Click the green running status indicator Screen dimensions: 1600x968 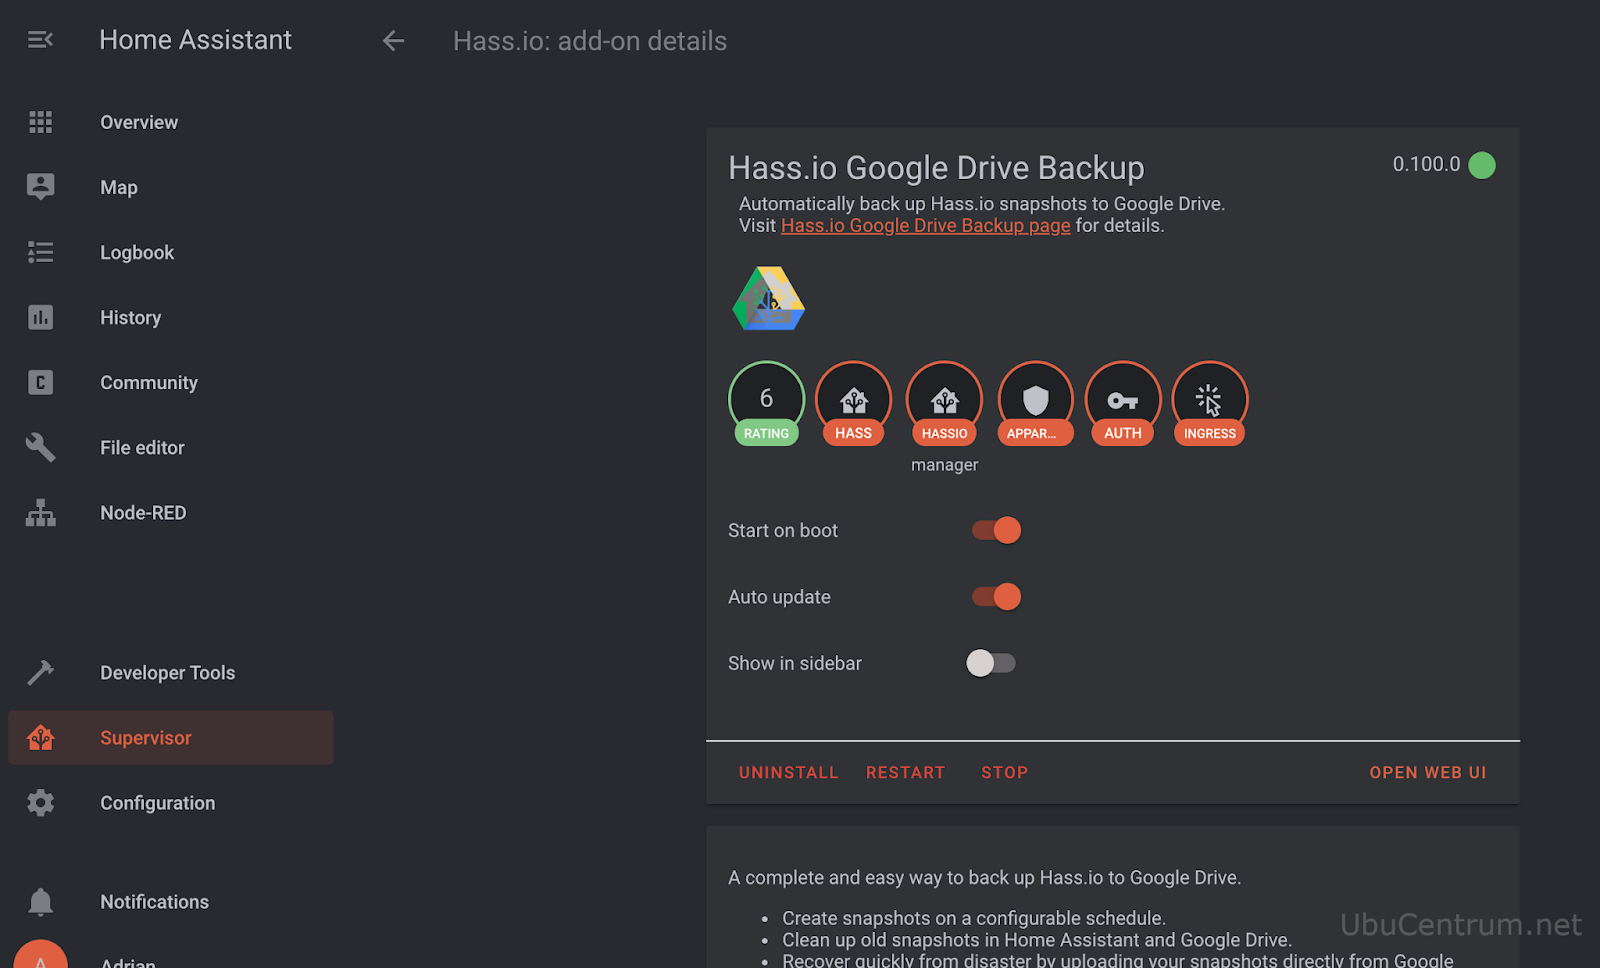point(1482,165)
